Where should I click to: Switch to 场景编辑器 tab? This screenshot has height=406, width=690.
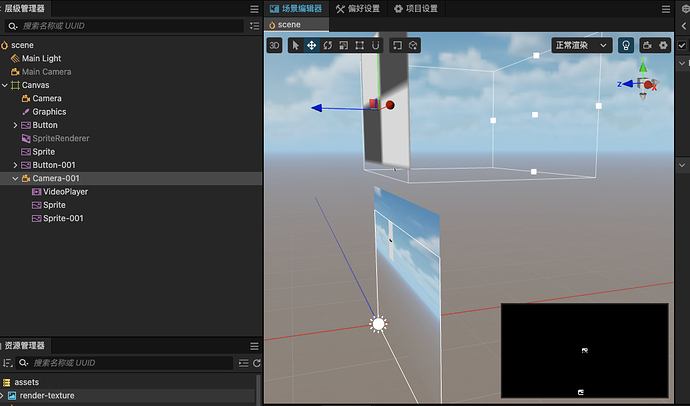click(296, 9)
